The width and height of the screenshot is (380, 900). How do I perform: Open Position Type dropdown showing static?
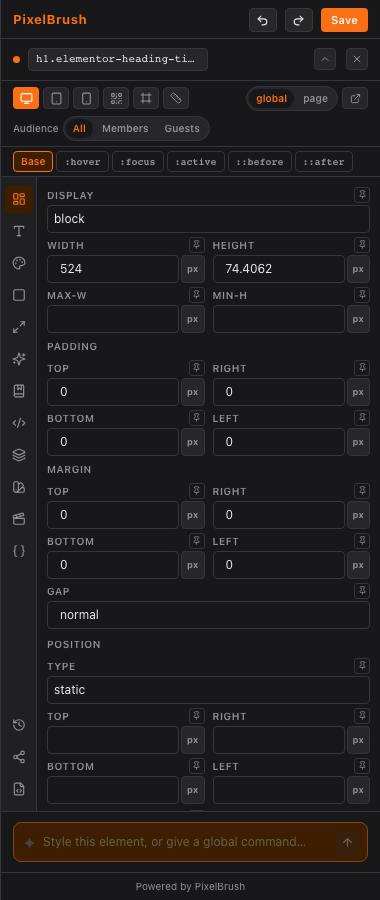tap(208, 690)
